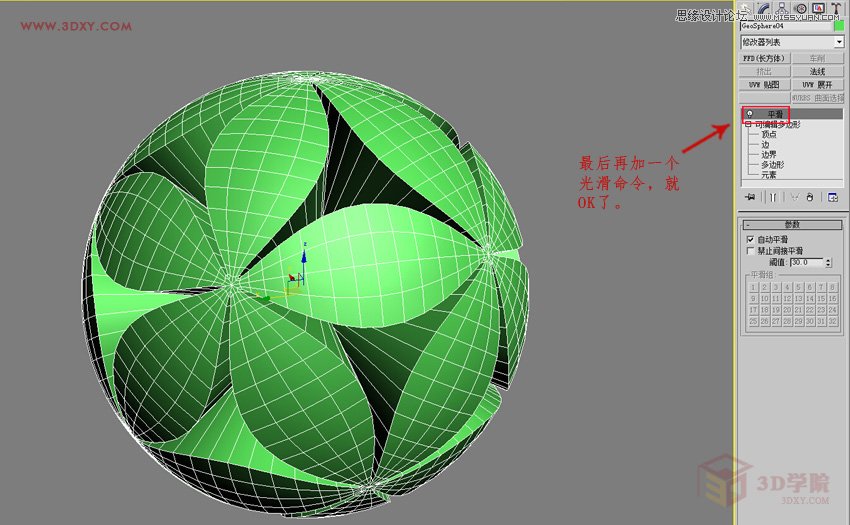850x525 pixels.
Task: Toggle the 平滑 modifier lightbulb icon
Action: 749,114
